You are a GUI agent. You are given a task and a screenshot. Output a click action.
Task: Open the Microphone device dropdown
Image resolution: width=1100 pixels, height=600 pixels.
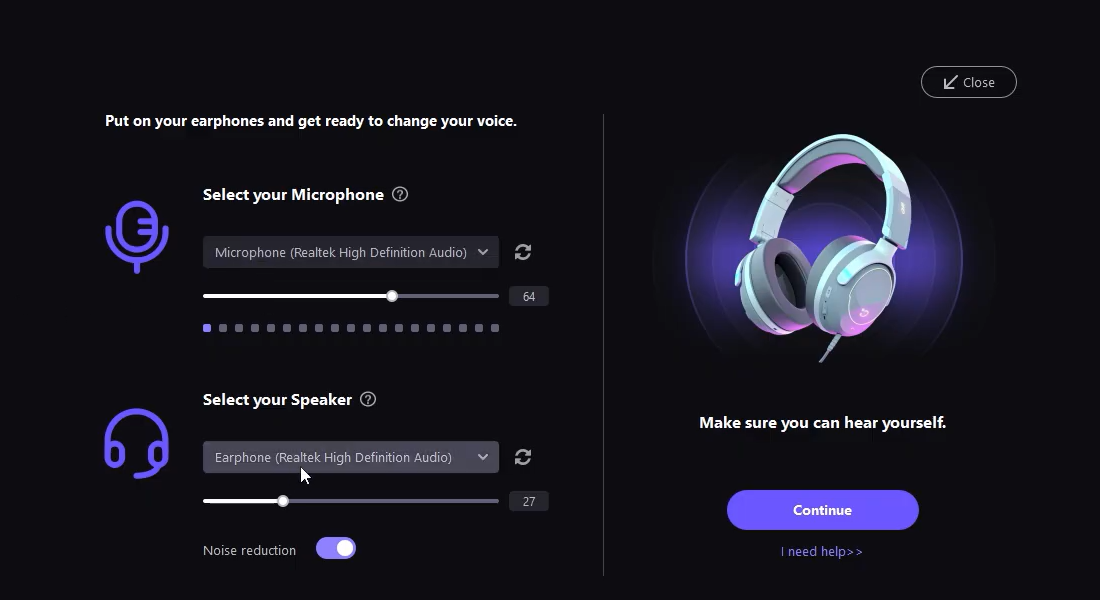(x=340, y=252)
